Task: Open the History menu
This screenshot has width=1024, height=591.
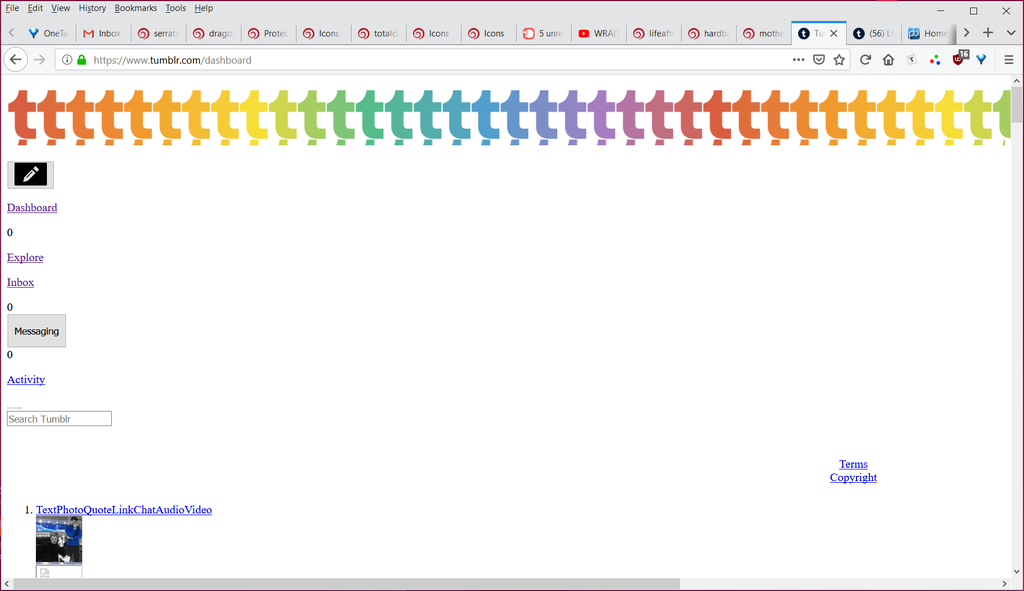Action: [92, 8]
